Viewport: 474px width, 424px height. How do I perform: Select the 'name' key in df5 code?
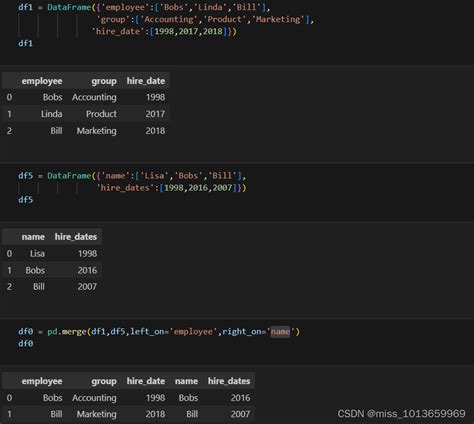click(x=115, y=176)
